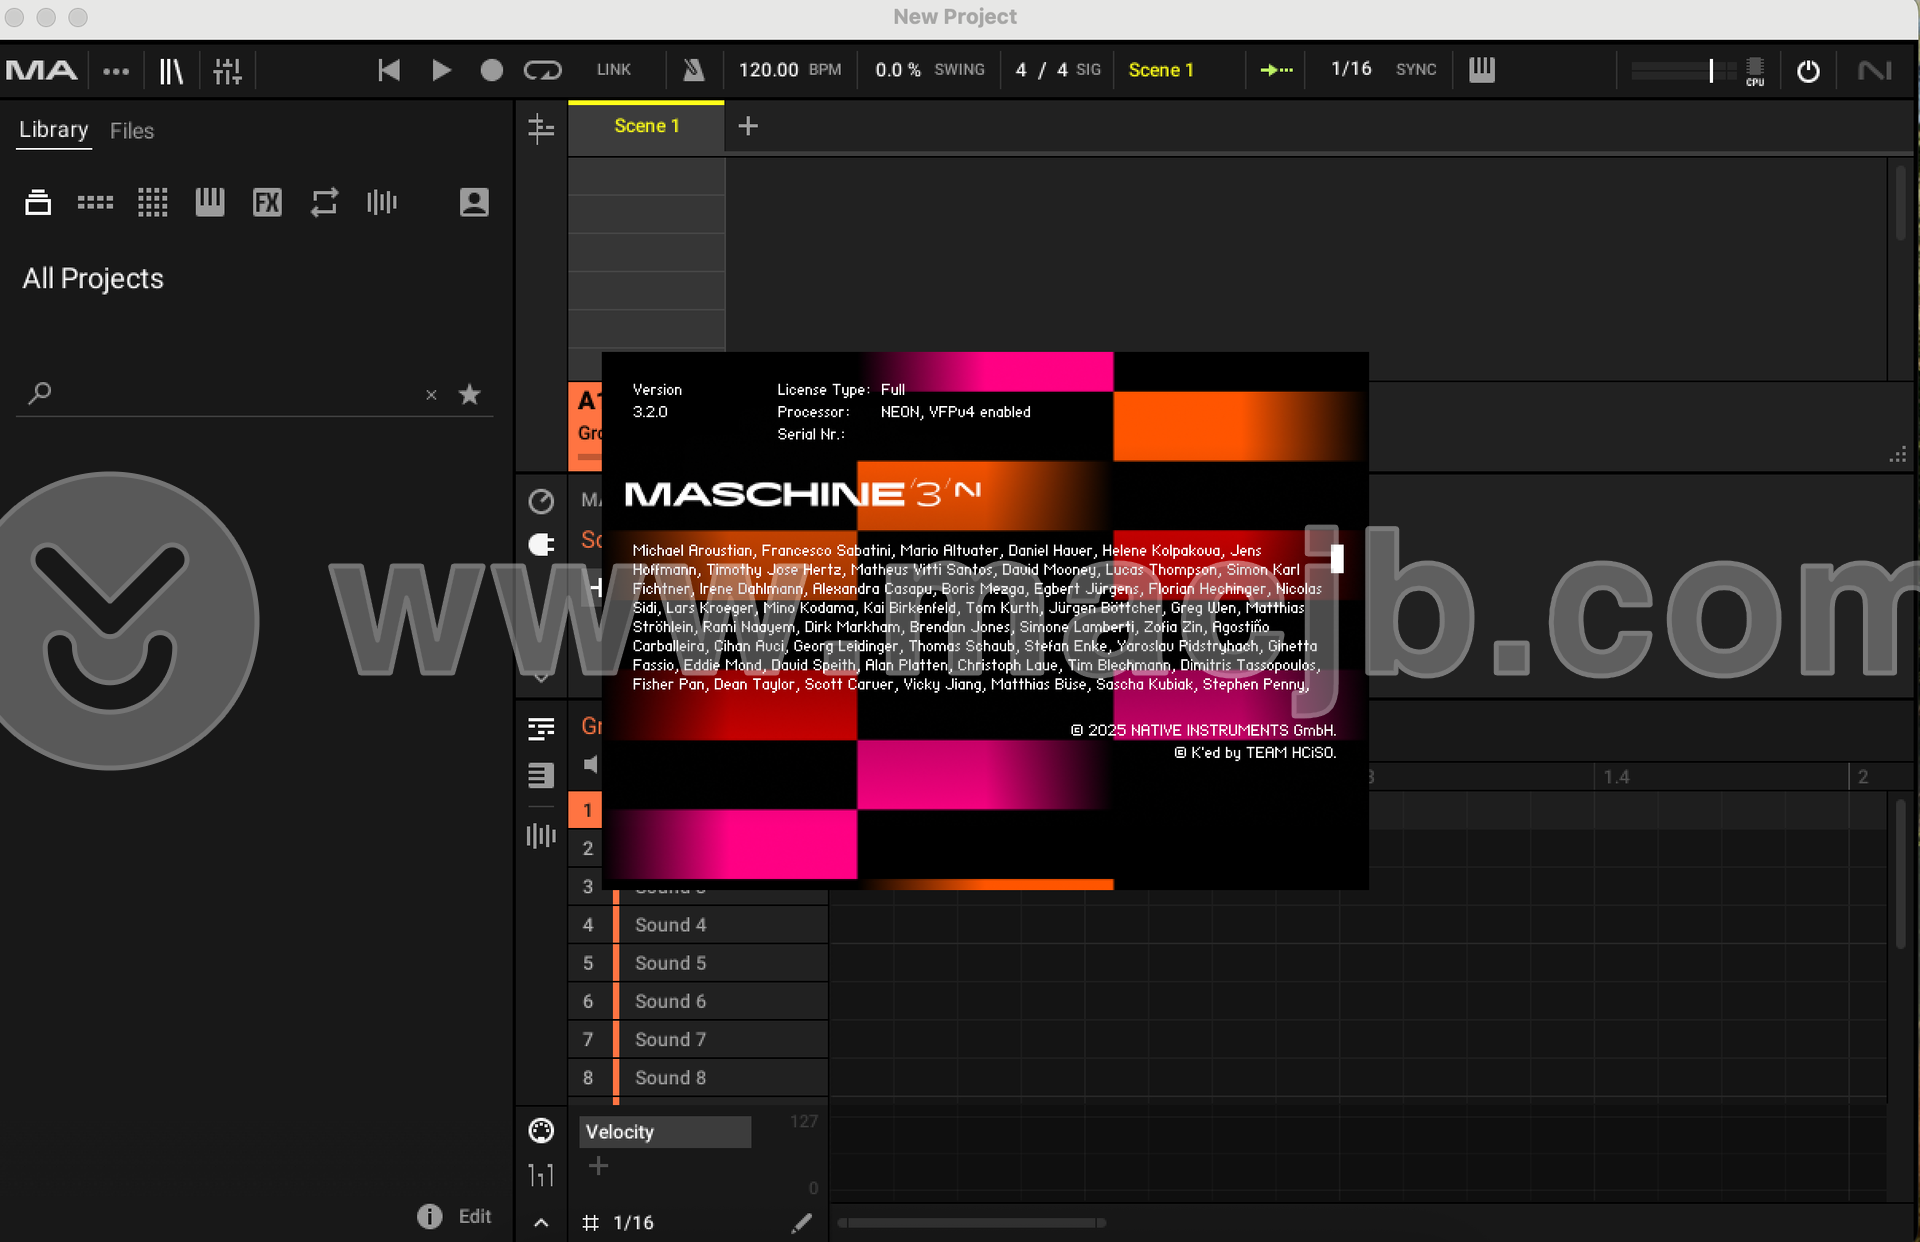Collapse the control lane with chevron
Viewport: 1920px width, 1242px height.
coord(541,1222)
